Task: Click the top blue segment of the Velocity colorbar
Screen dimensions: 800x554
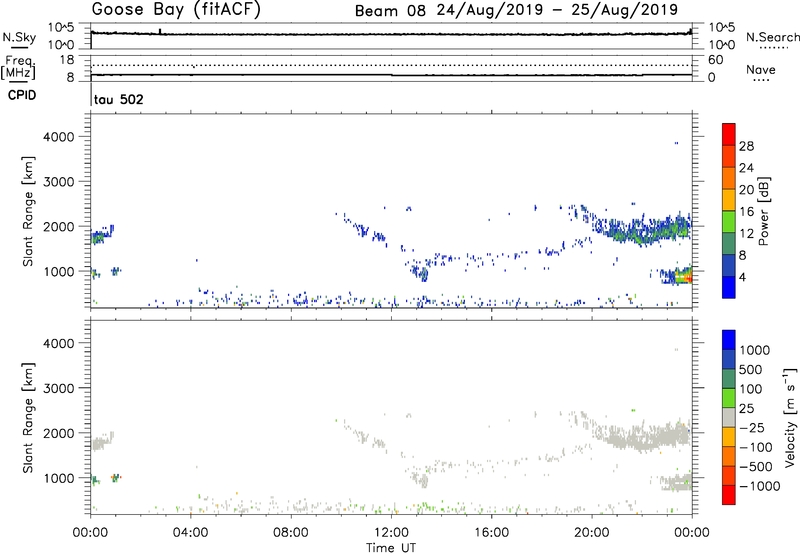Action: 729,340
